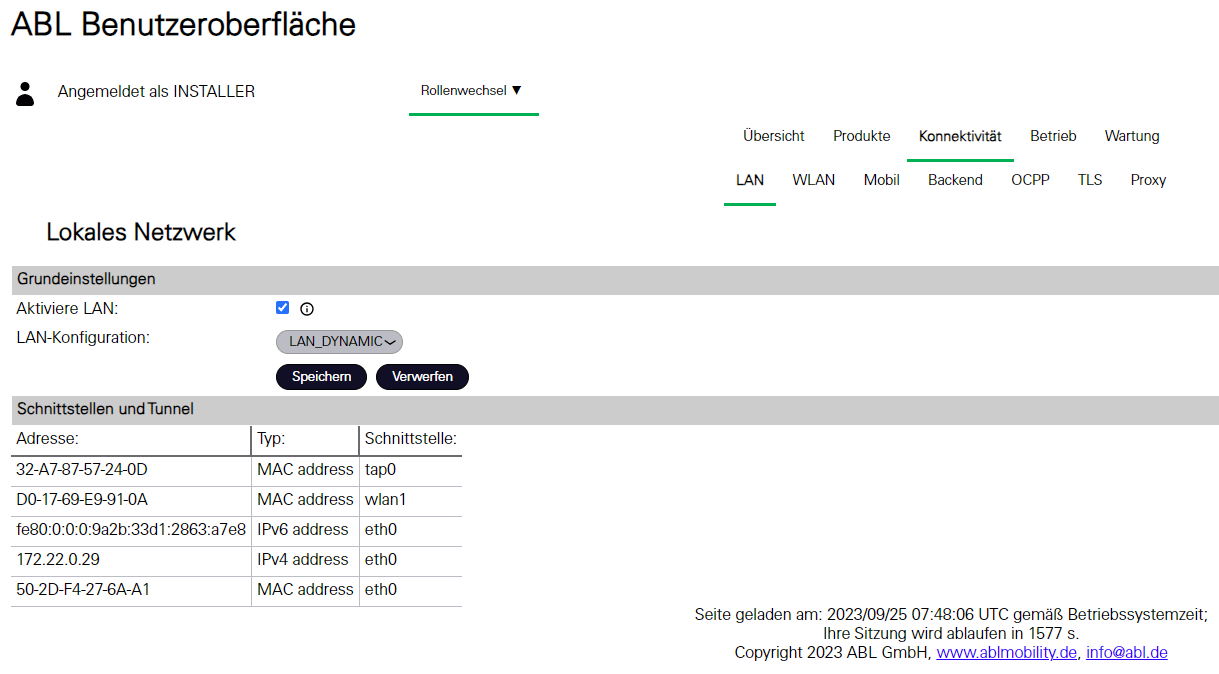Click the LAN-Konfiguration label
This screenshot has height=674, width=1219.
[x=83, y=338]
